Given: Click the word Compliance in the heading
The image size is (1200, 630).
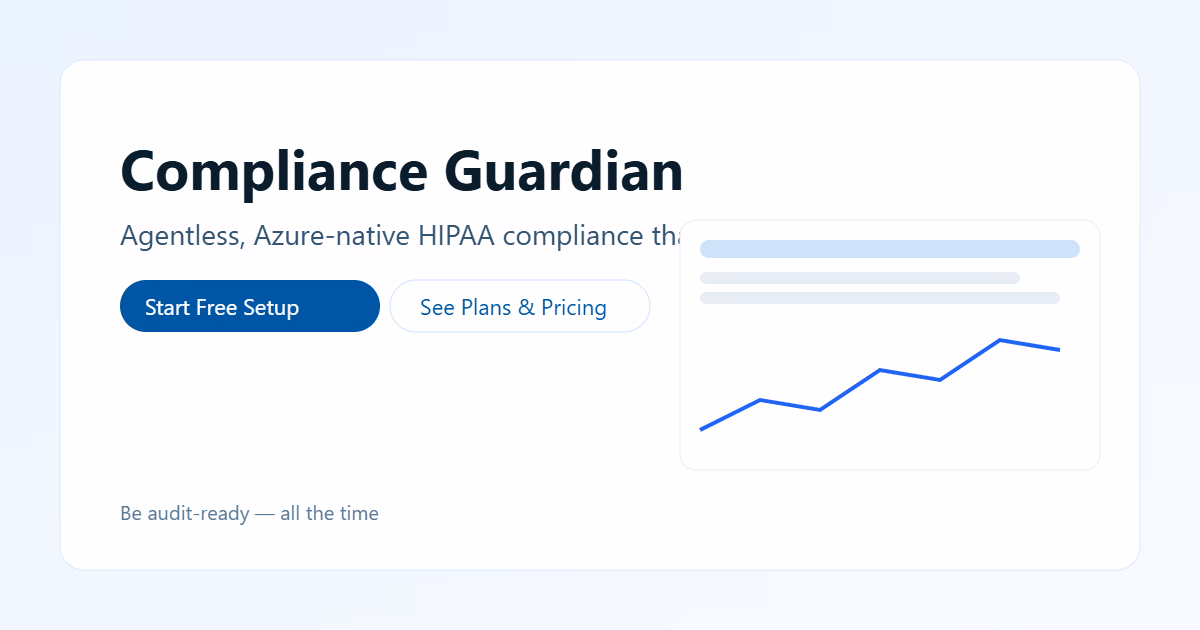Looking at the screenshot, I should (274, 170).
